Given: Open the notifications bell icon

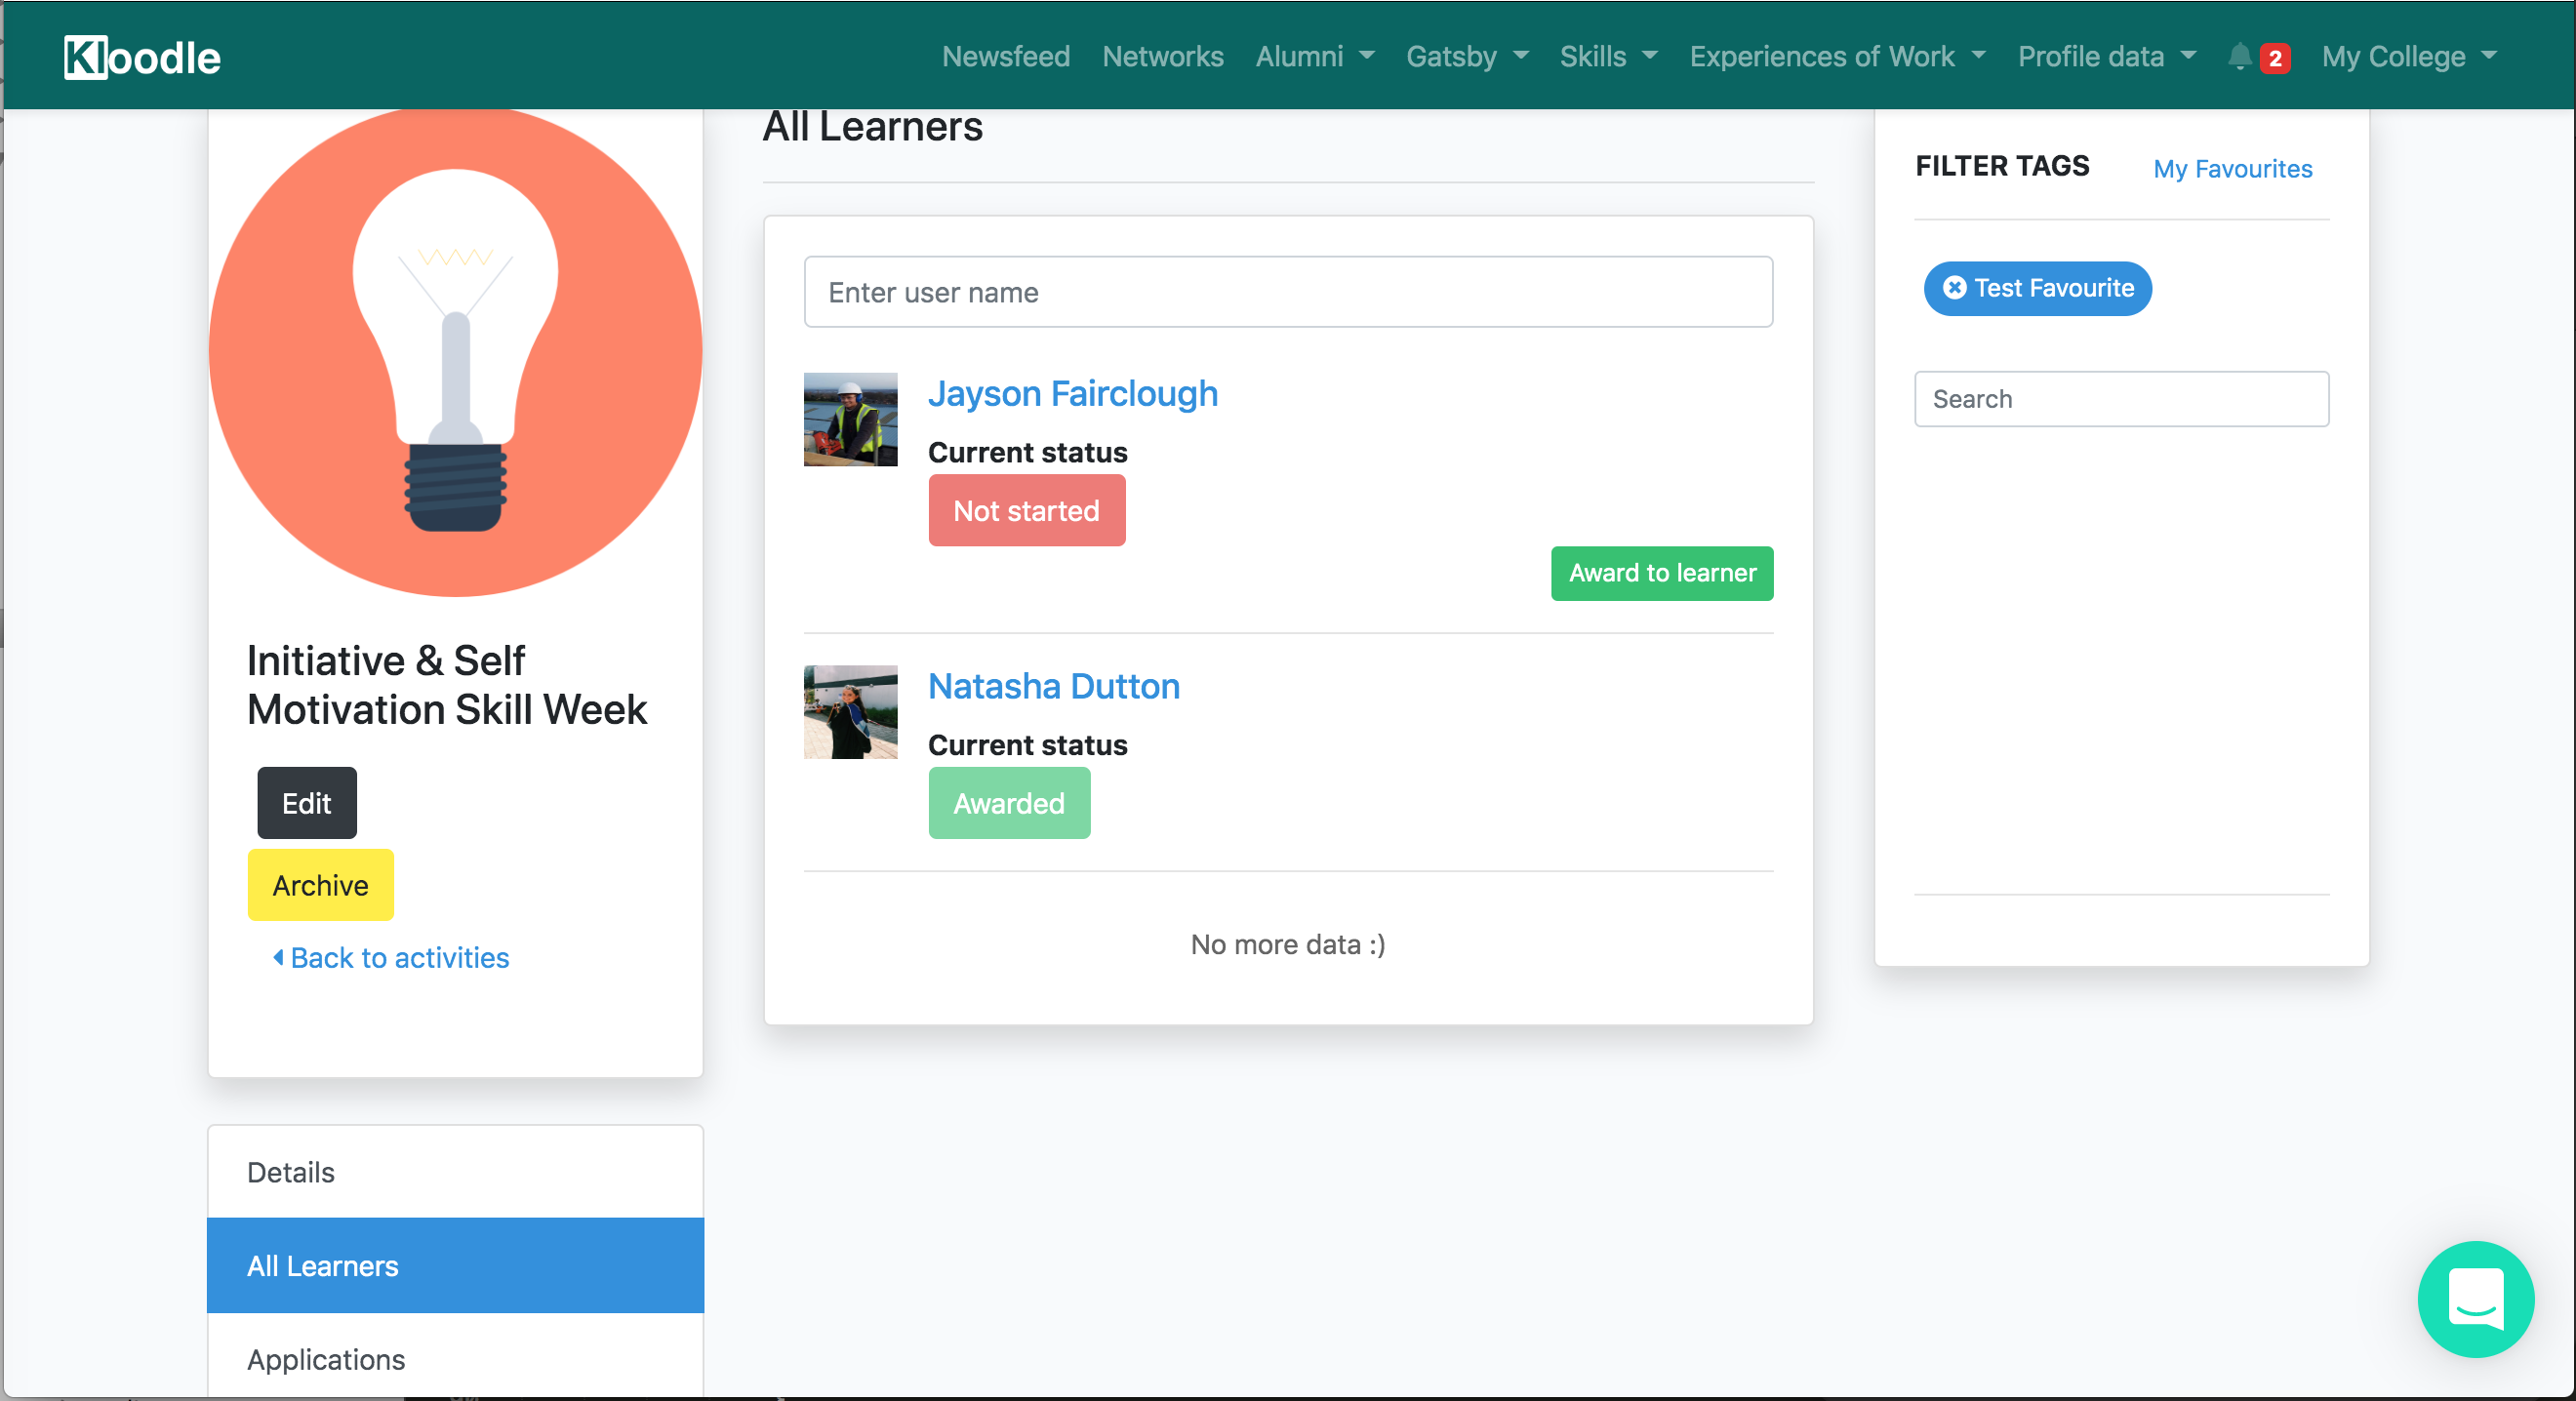Looking at the screenshot, I should (2239, 57).
